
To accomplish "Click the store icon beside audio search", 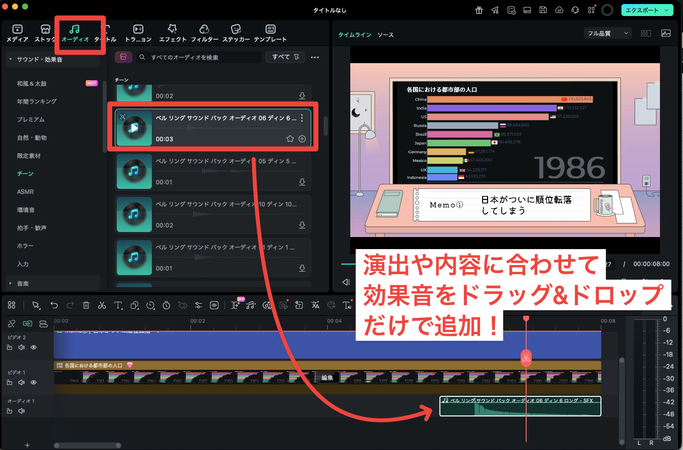I will tap(123, 57).
